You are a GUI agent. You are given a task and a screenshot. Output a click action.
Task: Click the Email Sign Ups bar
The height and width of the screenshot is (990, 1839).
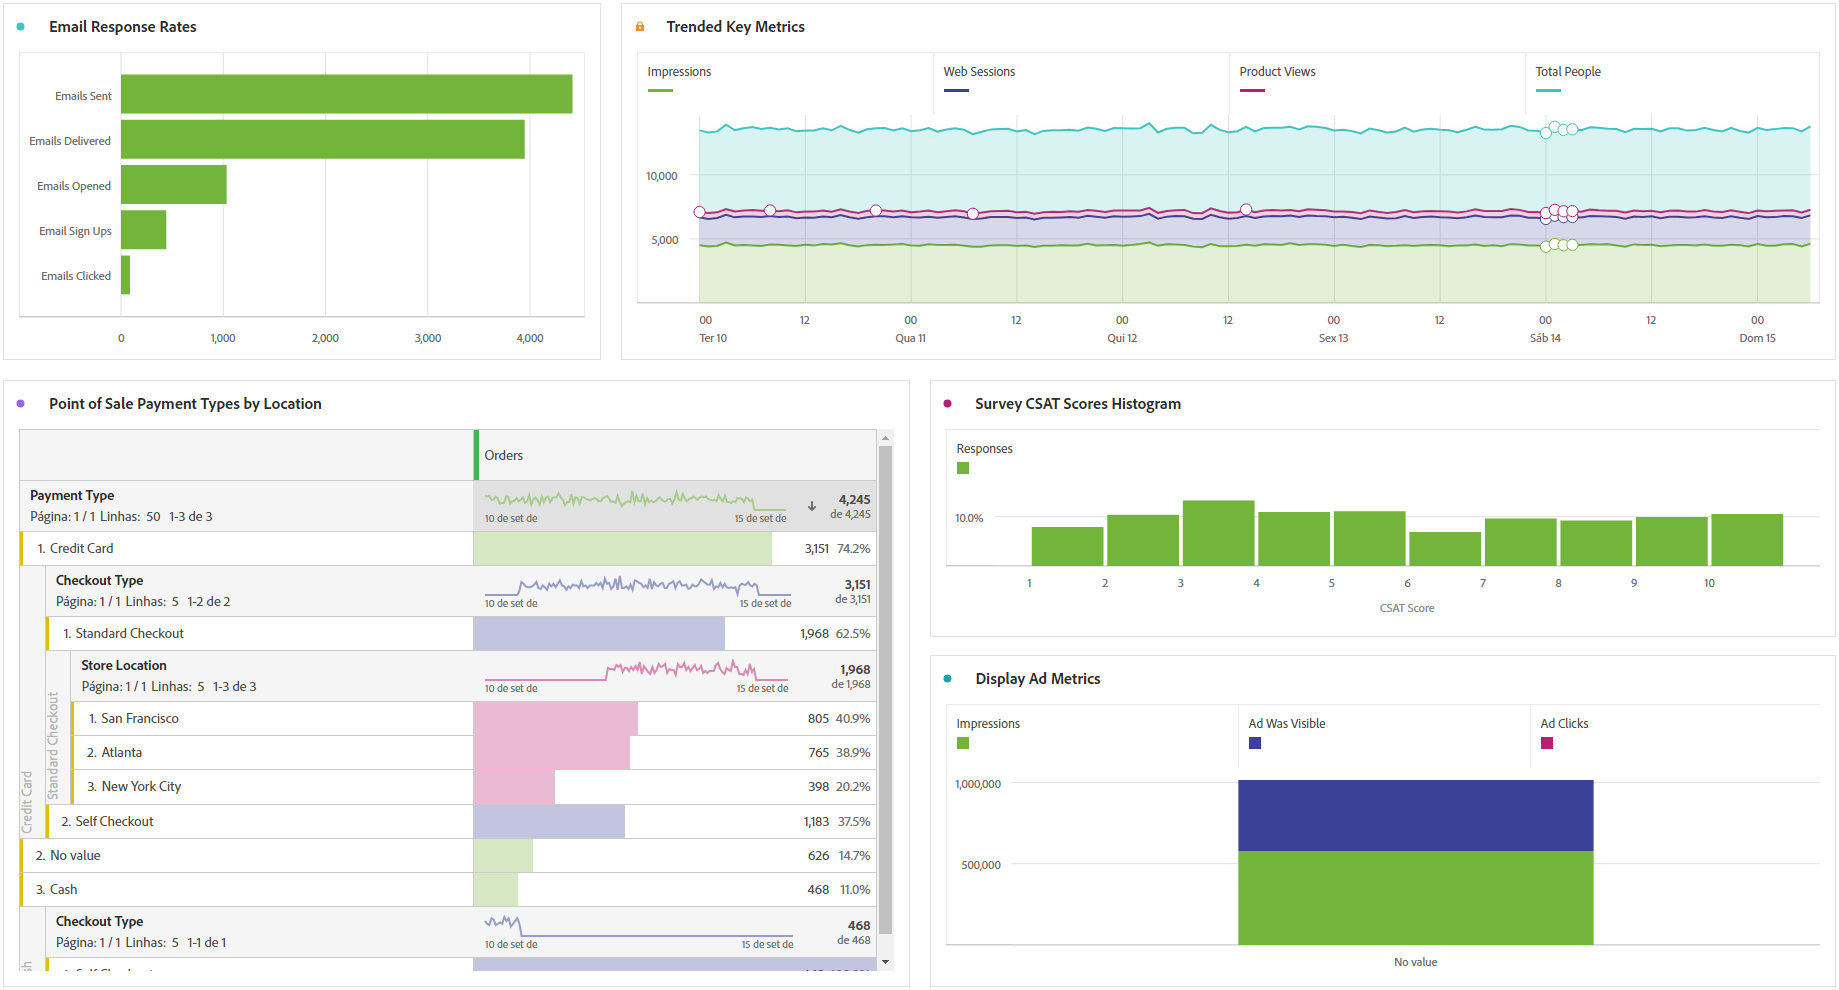144,229
